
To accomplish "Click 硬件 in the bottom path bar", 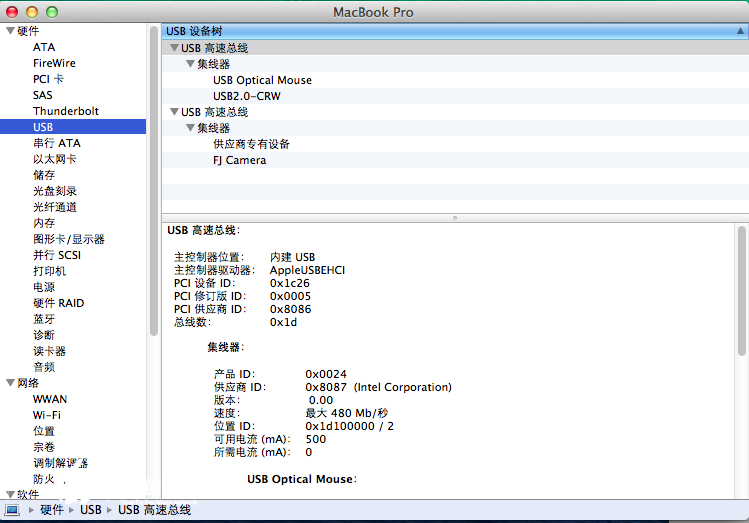I will pos(51,510).
